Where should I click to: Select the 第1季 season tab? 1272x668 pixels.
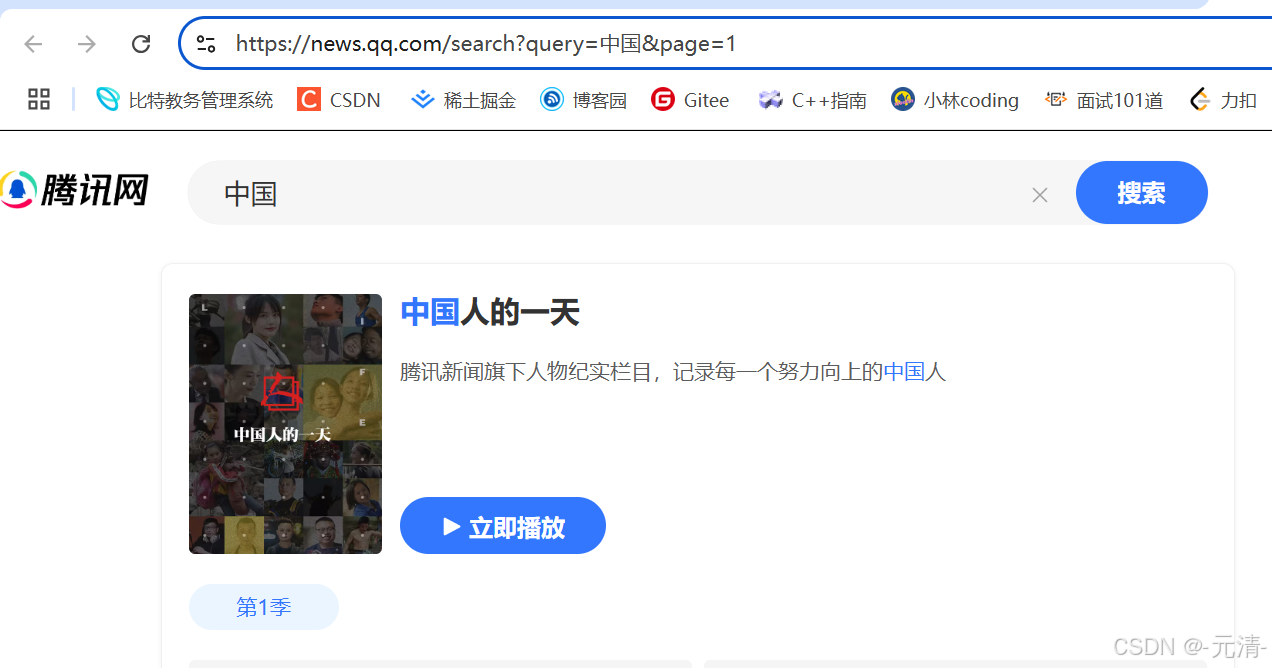point(264,607)
